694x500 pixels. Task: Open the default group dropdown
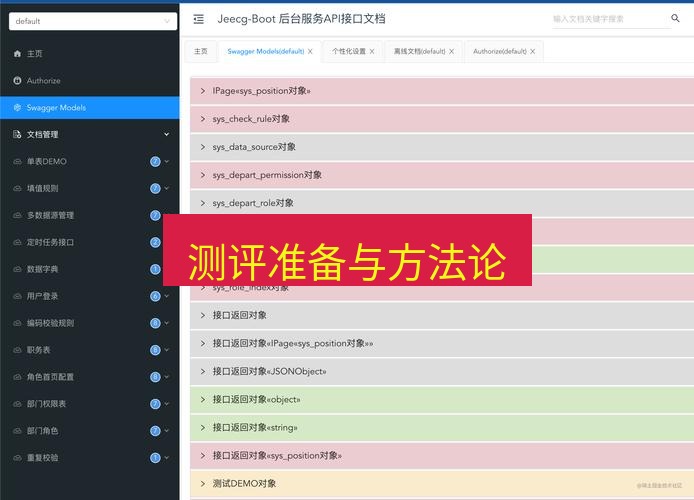pos(93,21)
